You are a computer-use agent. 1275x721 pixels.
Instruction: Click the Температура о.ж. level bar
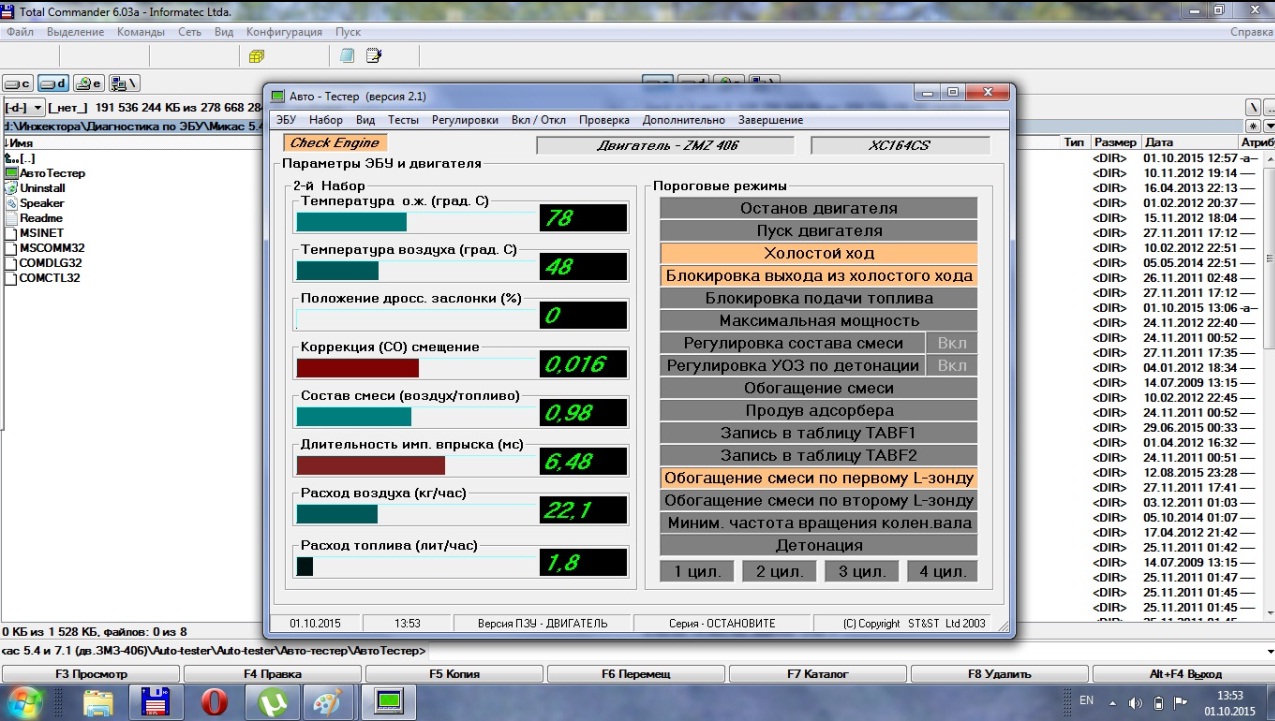tap(414, 221)
